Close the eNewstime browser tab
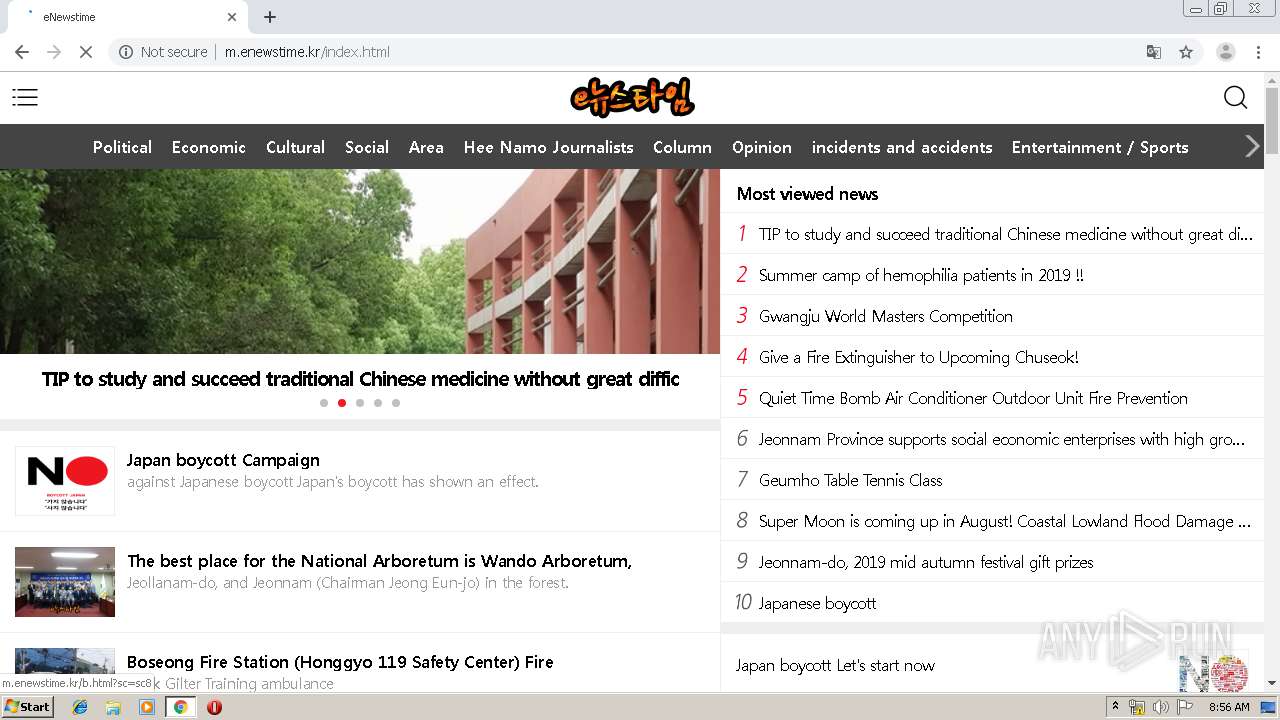The image size is (1280, 720). click(232, 17)
